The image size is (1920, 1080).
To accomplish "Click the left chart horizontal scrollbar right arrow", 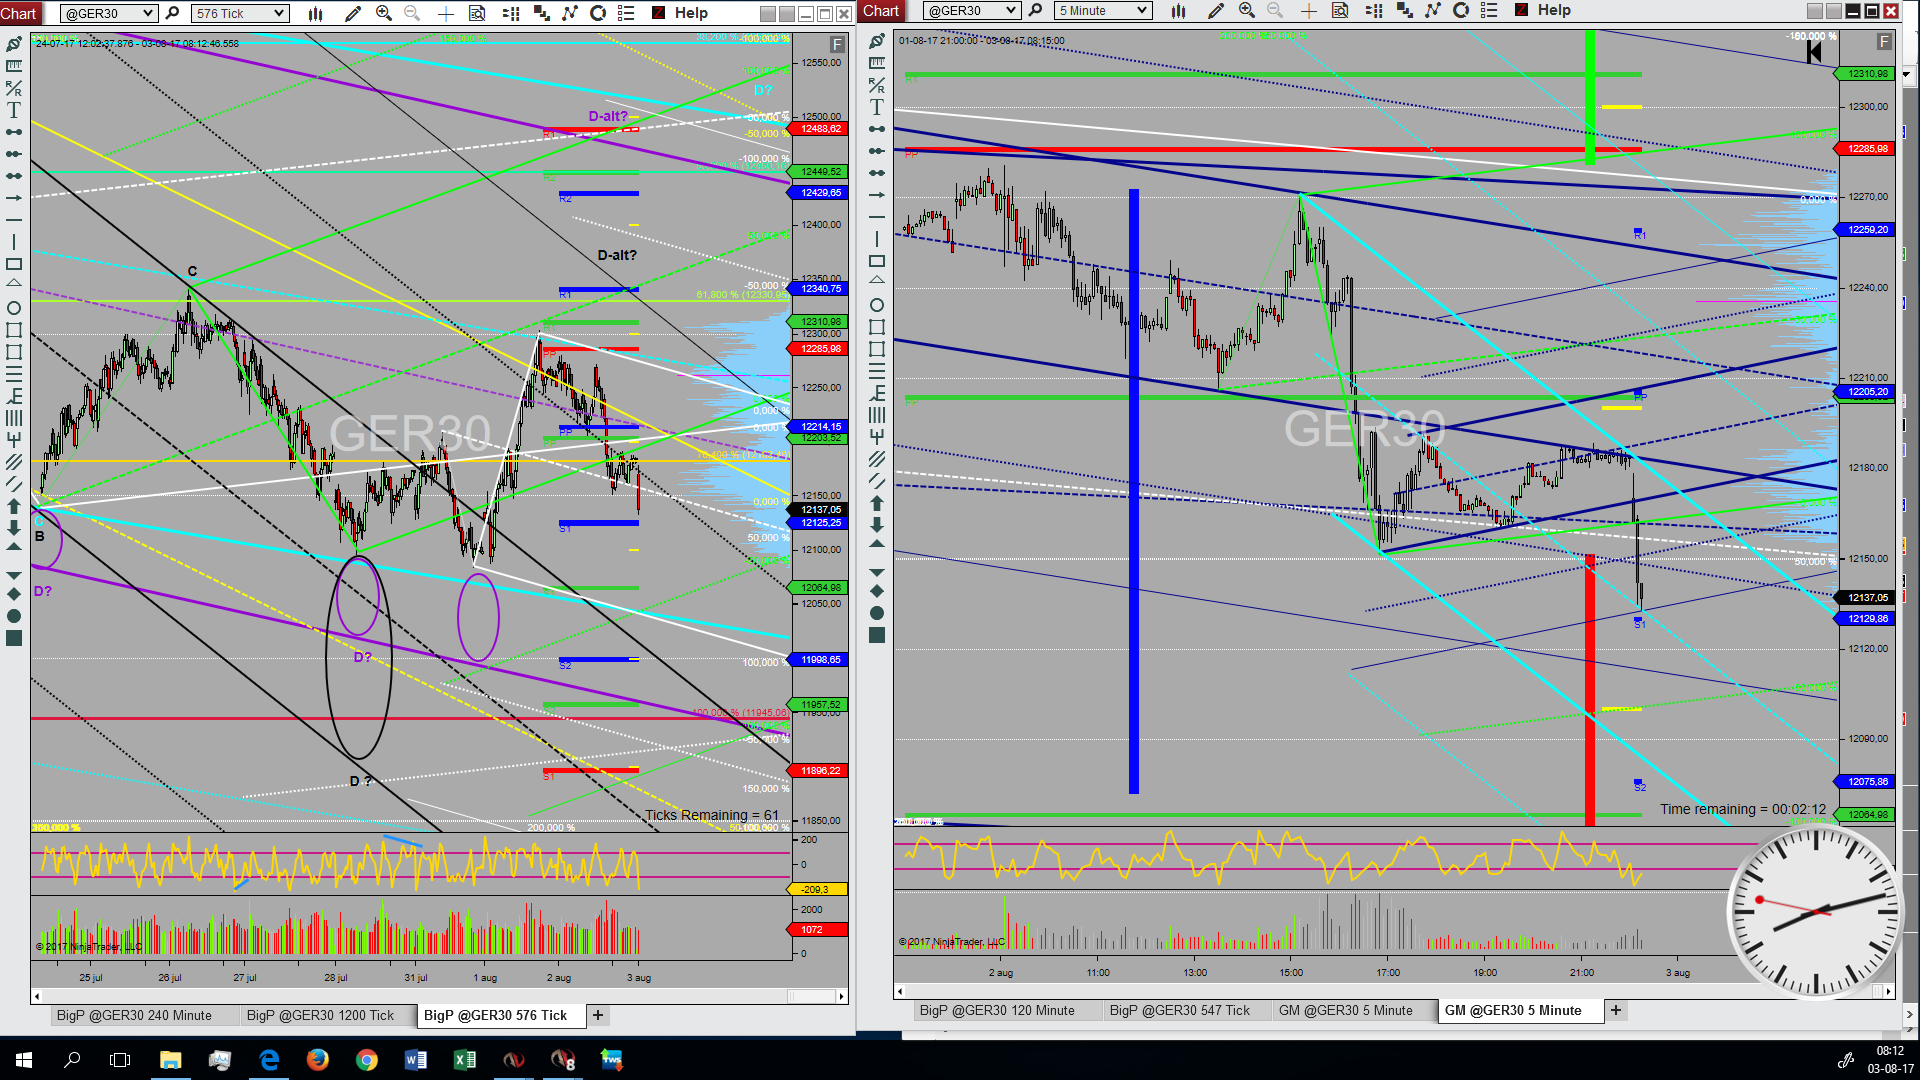I will click(x=842, y=996).
